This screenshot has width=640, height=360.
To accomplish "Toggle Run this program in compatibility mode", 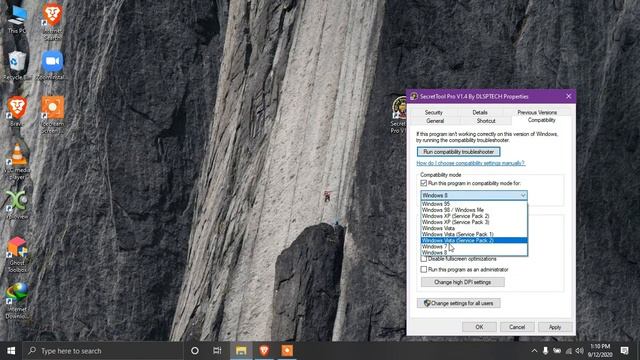I will tap(424, 183).
